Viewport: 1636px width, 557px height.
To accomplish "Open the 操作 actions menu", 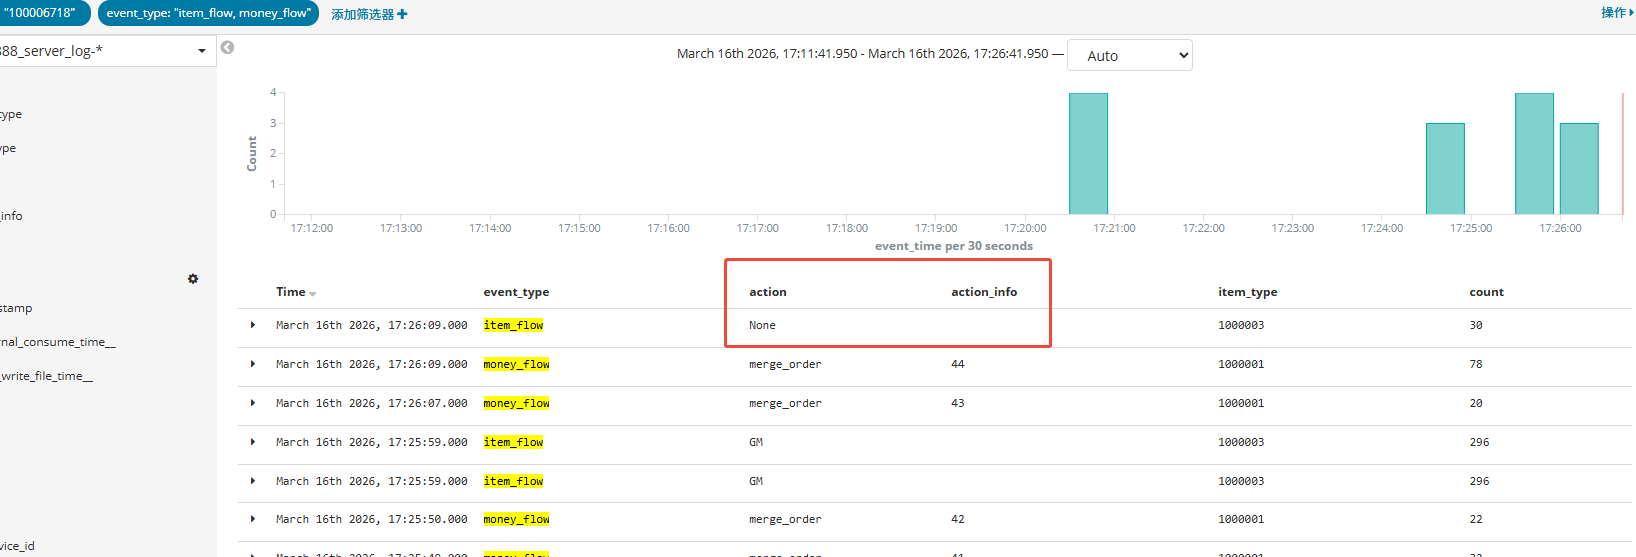I will click(x=1616, y=13).
